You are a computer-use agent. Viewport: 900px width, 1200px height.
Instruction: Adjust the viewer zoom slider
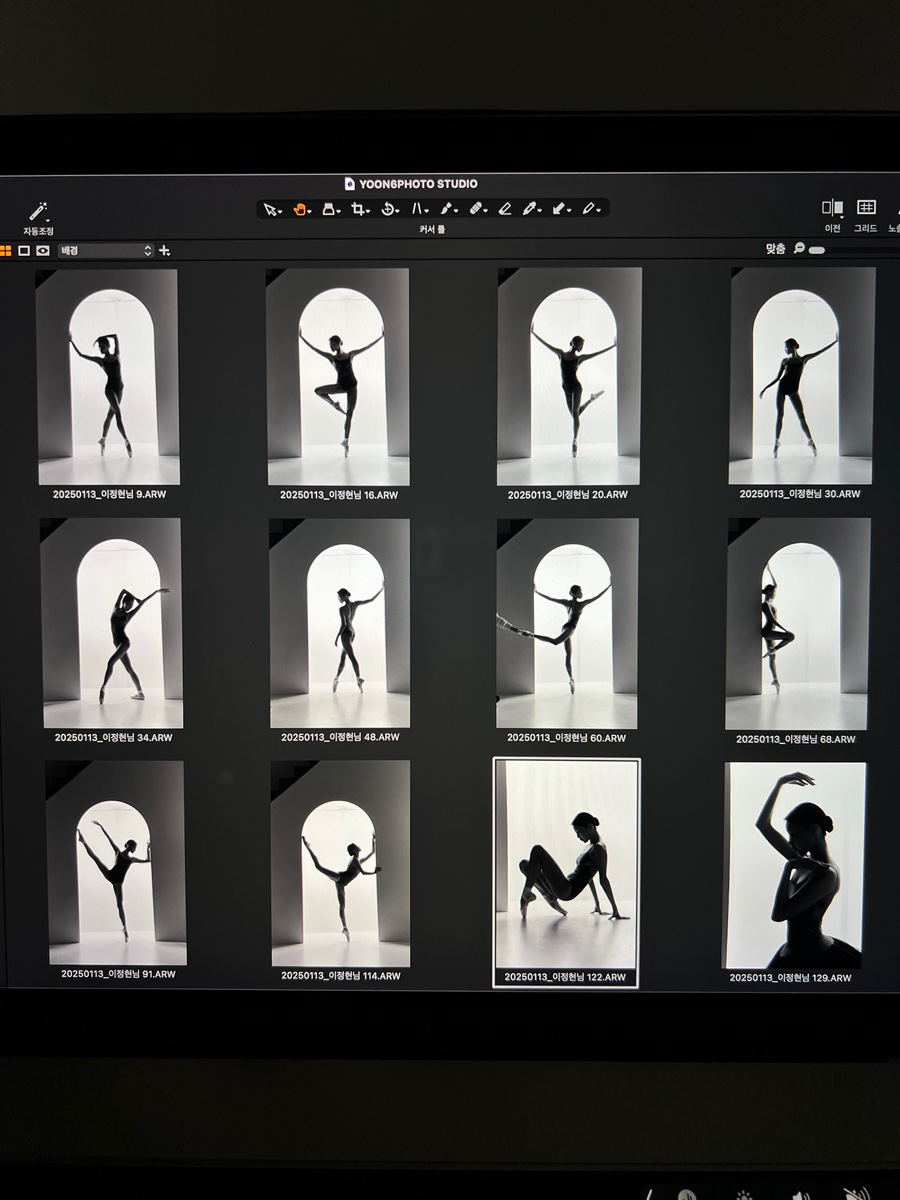click(816, 249)
